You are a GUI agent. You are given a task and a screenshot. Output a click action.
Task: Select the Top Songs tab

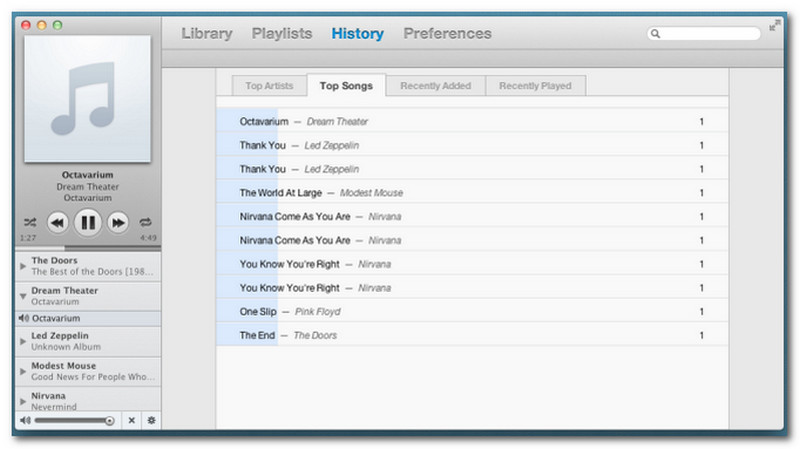[346, 86]
